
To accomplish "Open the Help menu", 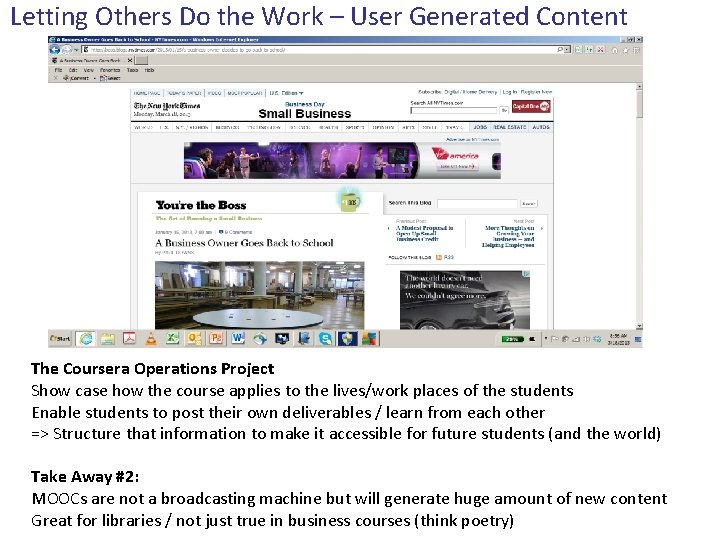I will click(149, 70).
